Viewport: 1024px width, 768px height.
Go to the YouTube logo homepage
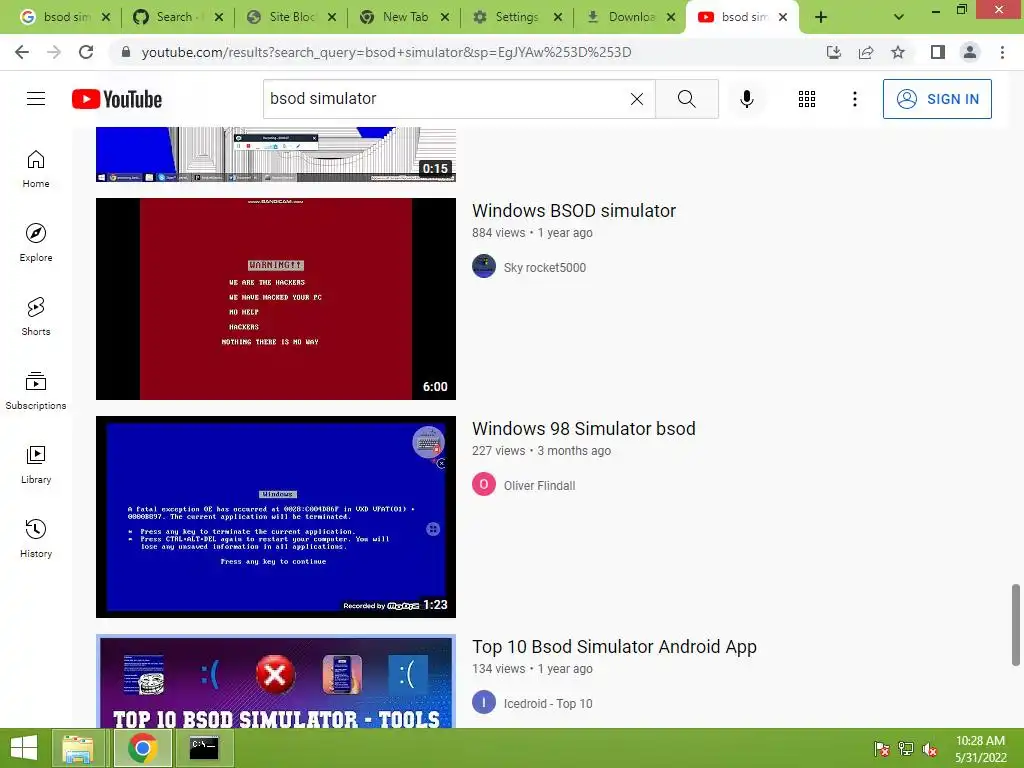pos(117,99)
